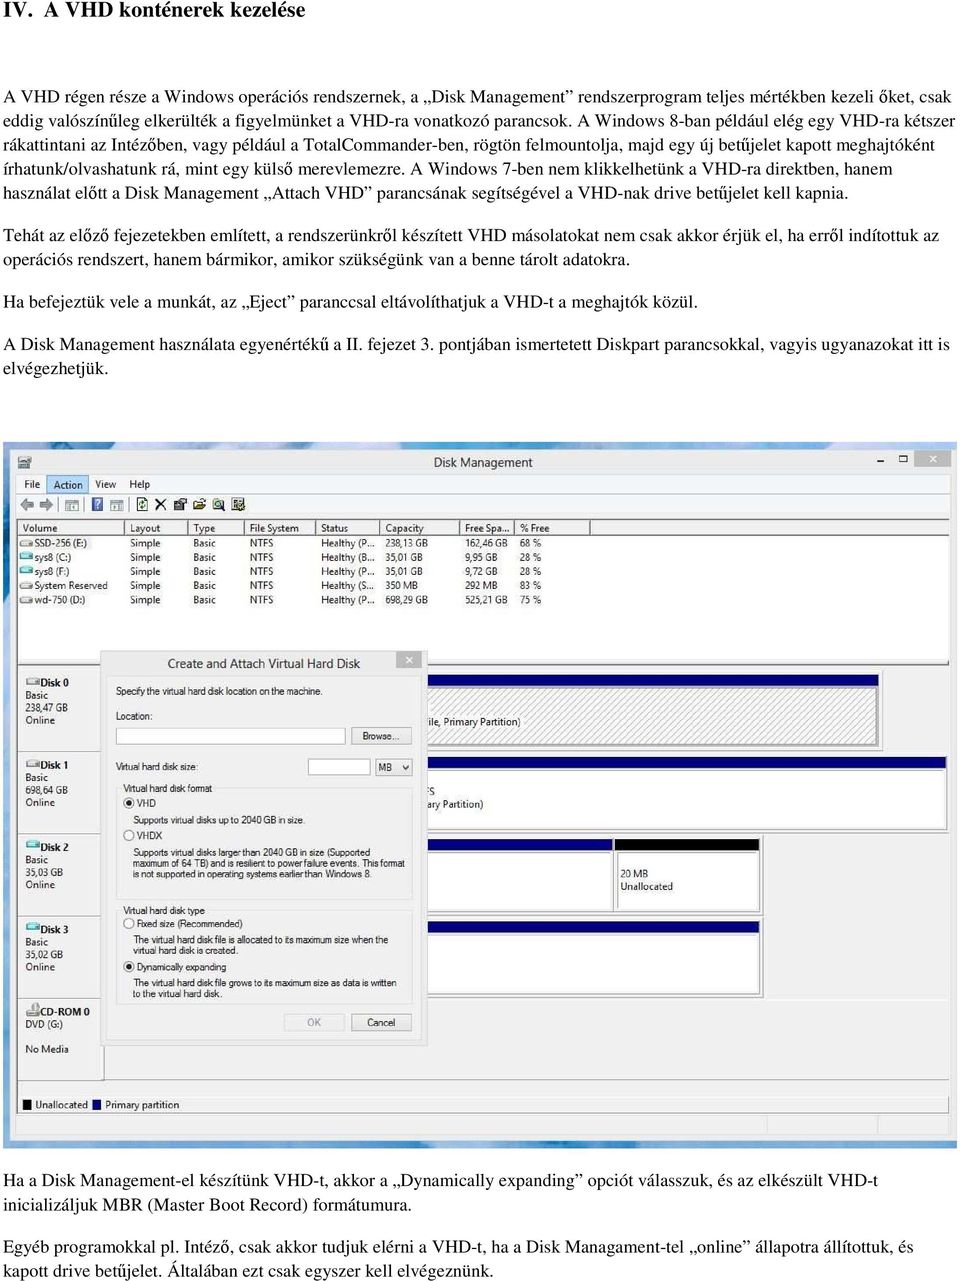Click the magnifier Explore toolbar icon
This screenshot has width=960, height=1281.
218,505
